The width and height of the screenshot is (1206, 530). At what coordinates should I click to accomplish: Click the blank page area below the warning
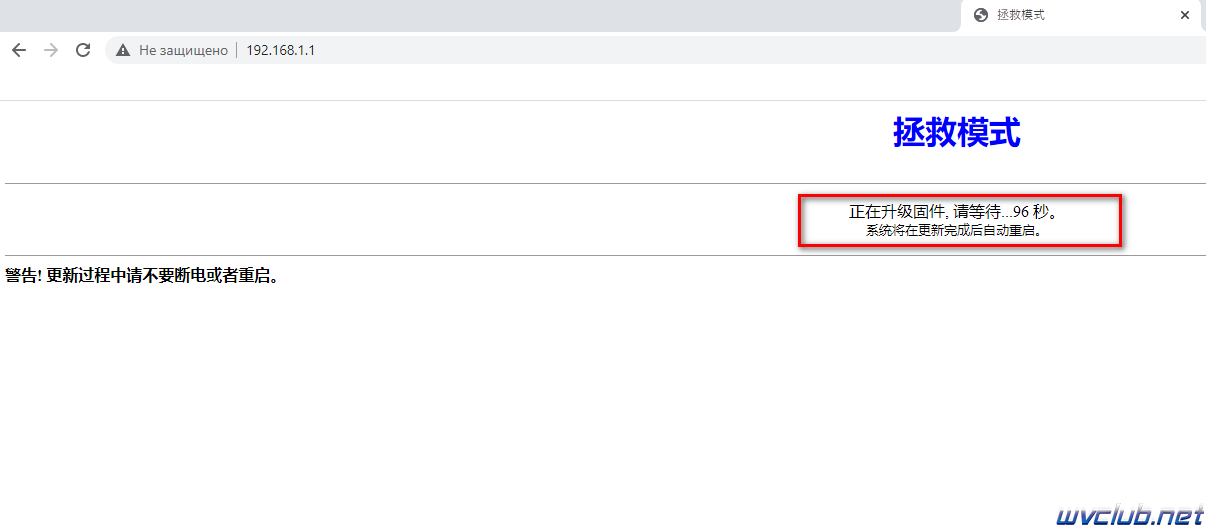tap(600, 400)
